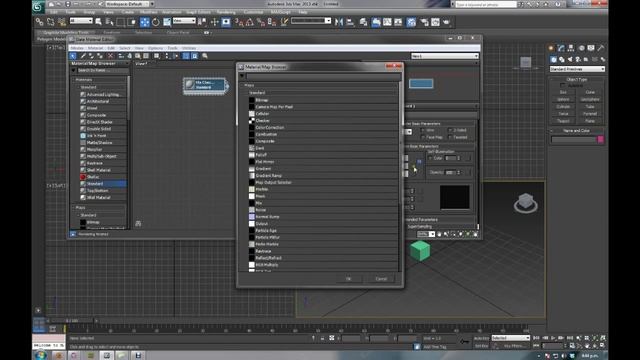The image size is (640, 360).
Task: Click the Standard material node in View1
Action: coord(206,85)
